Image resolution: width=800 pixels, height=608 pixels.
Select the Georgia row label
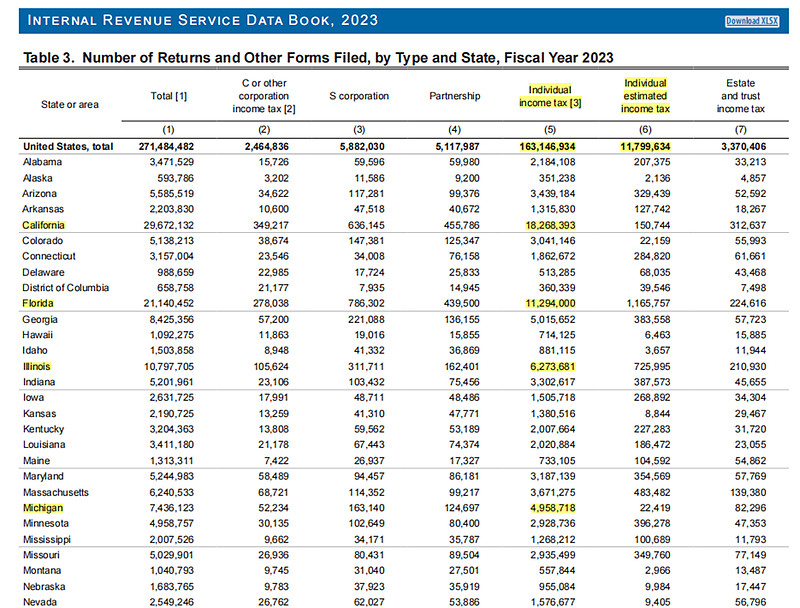click(x=40, y=319)
